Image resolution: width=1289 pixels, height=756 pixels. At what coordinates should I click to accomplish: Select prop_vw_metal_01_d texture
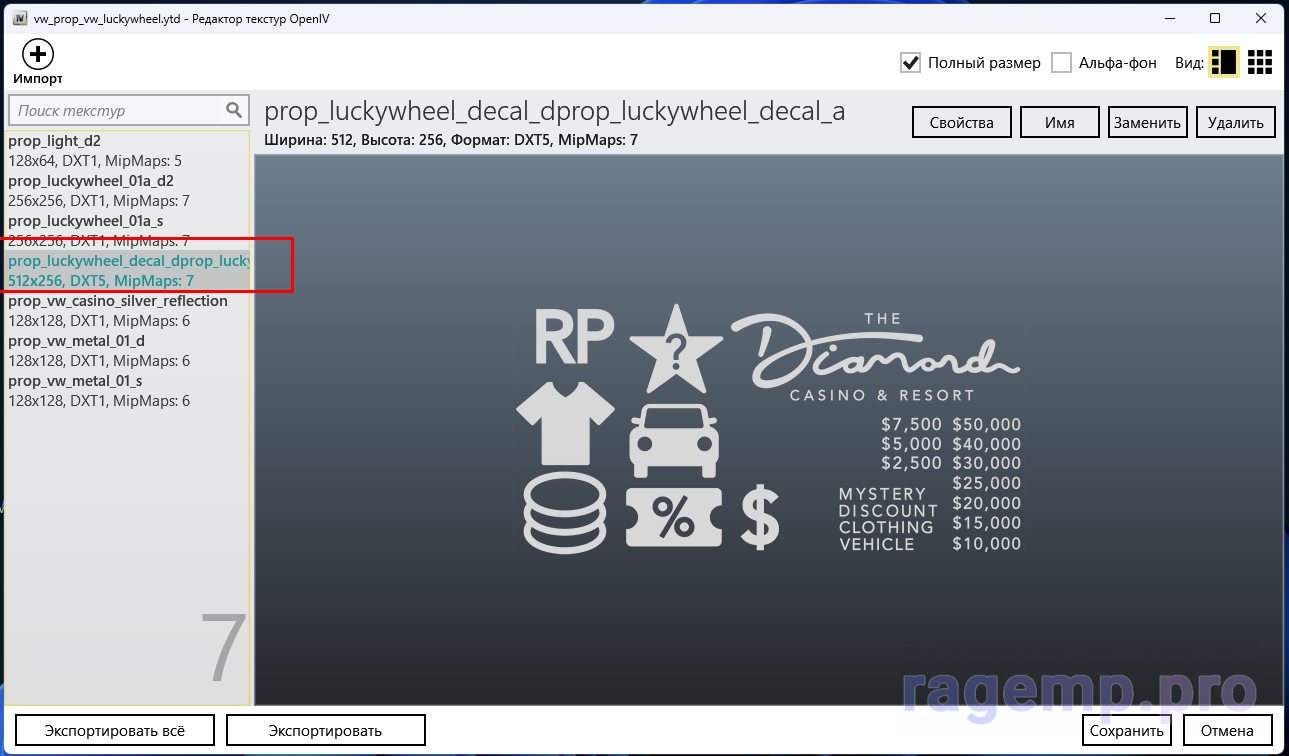coord(127,351)
